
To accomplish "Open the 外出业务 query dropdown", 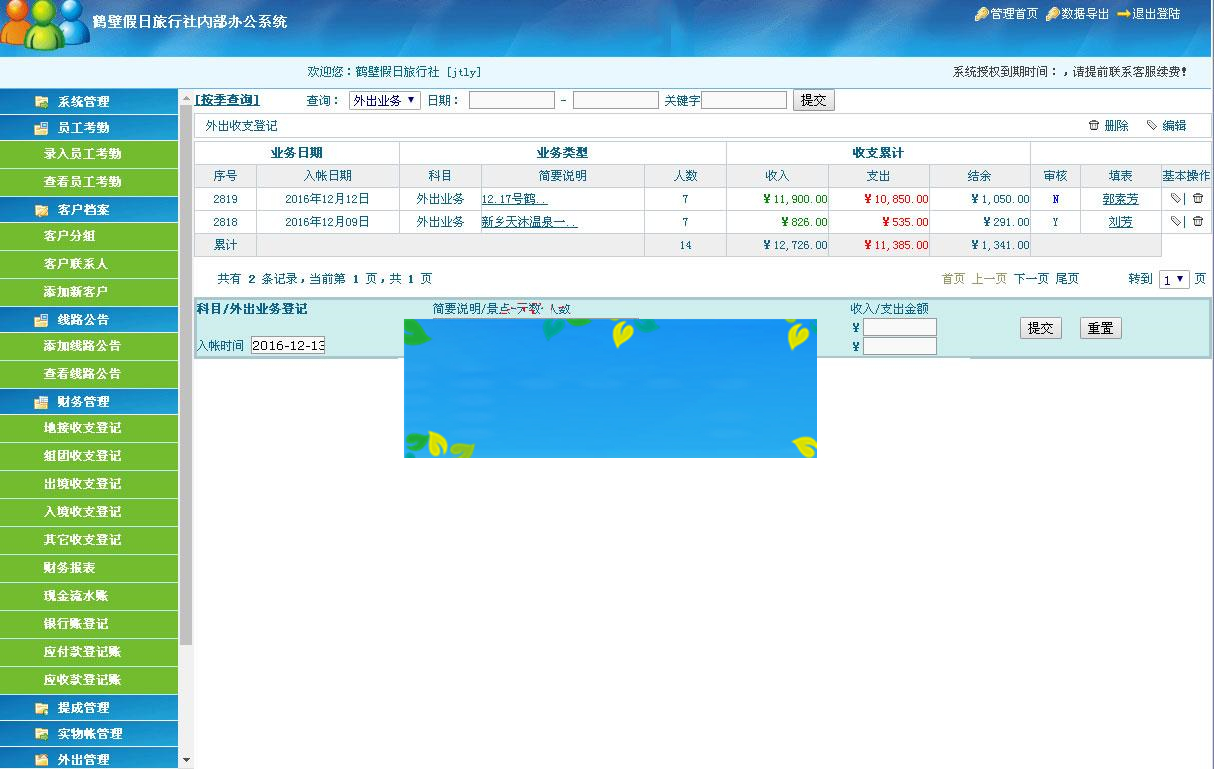I will [x=384, y=99].
